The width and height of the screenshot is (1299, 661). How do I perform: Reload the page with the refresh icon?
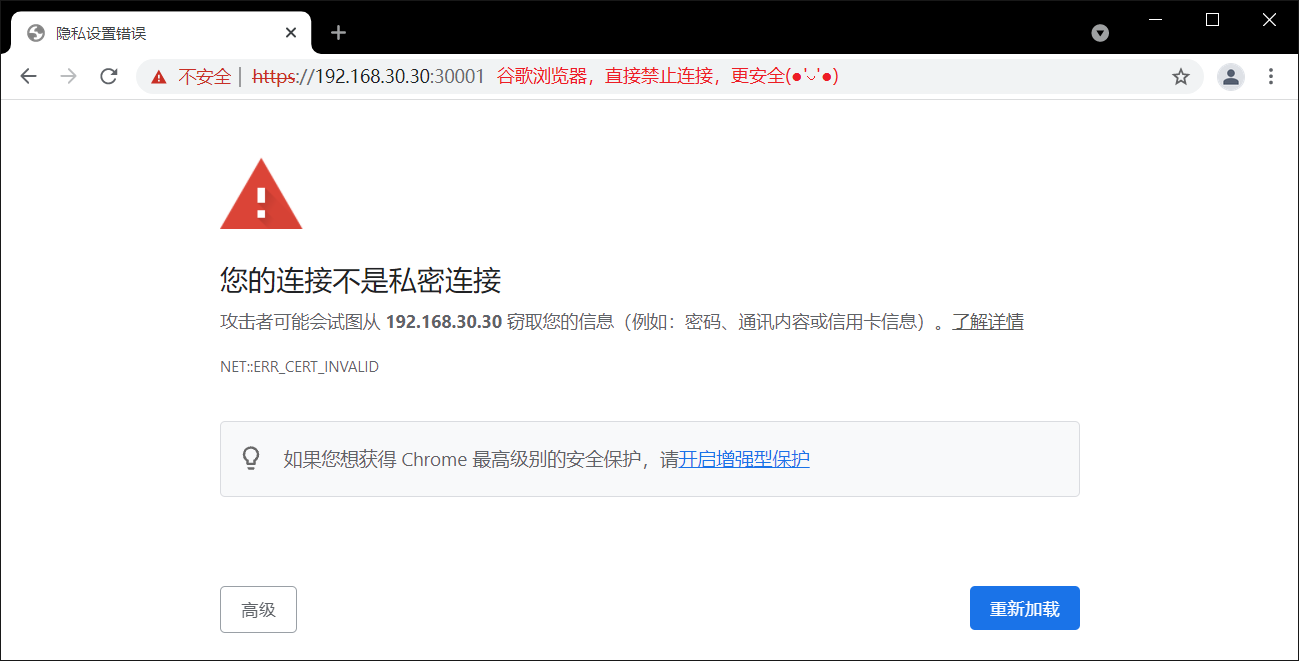pyautogui.click(x=109, y=76)
